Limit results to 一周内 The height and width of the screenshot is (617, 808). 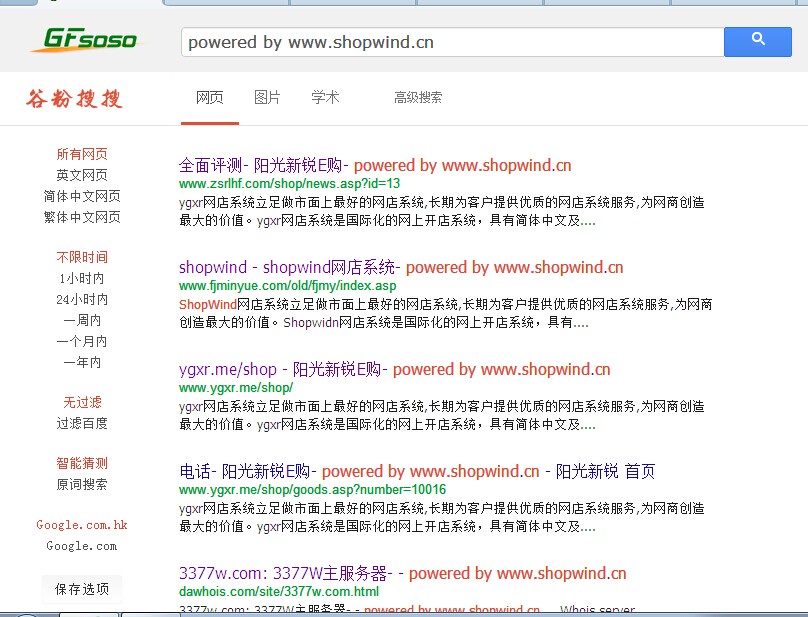[82, 320]
